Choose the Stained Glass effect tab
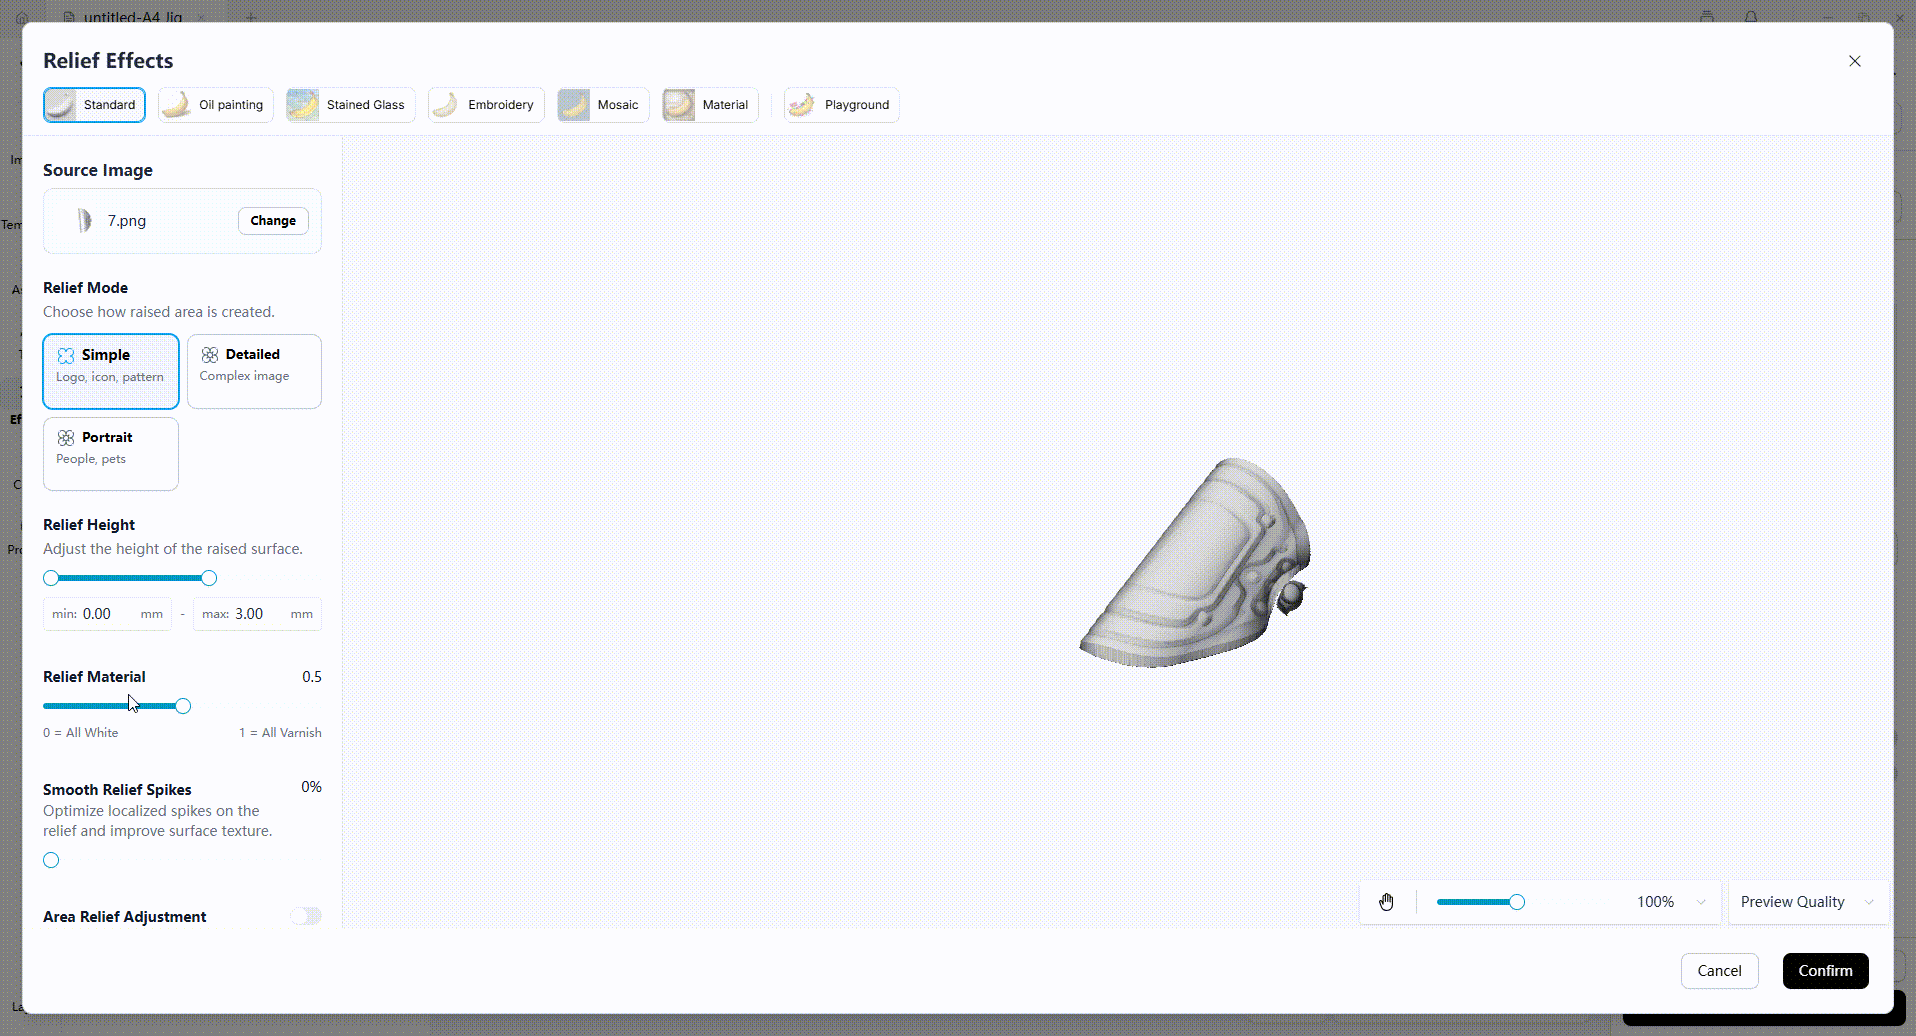The image size is (1916, 1036). tap(350, 105)
